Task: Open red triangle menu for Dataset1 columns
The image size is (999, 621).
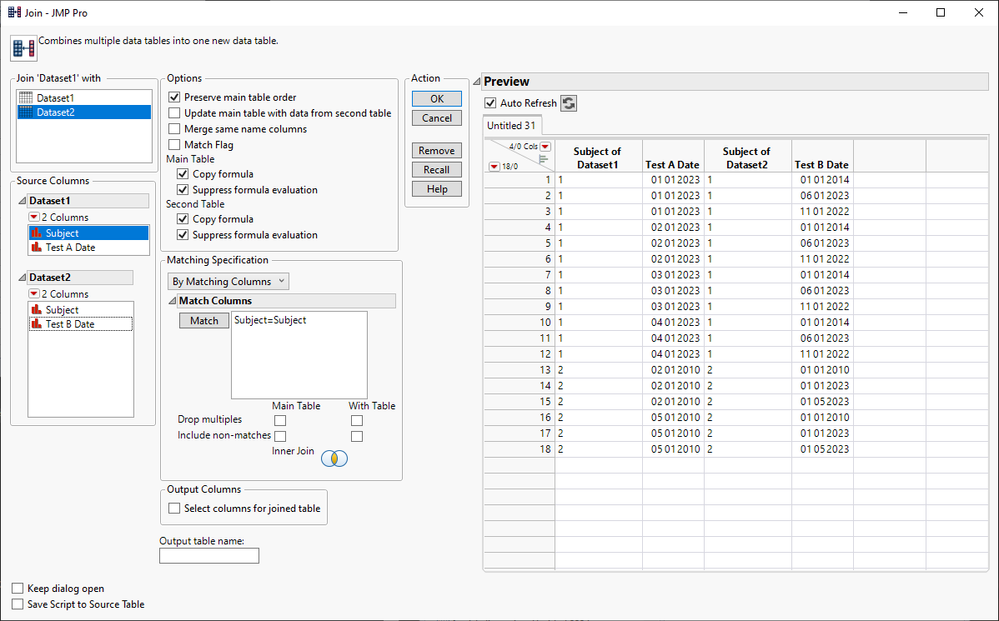Action: pos(35,217)
